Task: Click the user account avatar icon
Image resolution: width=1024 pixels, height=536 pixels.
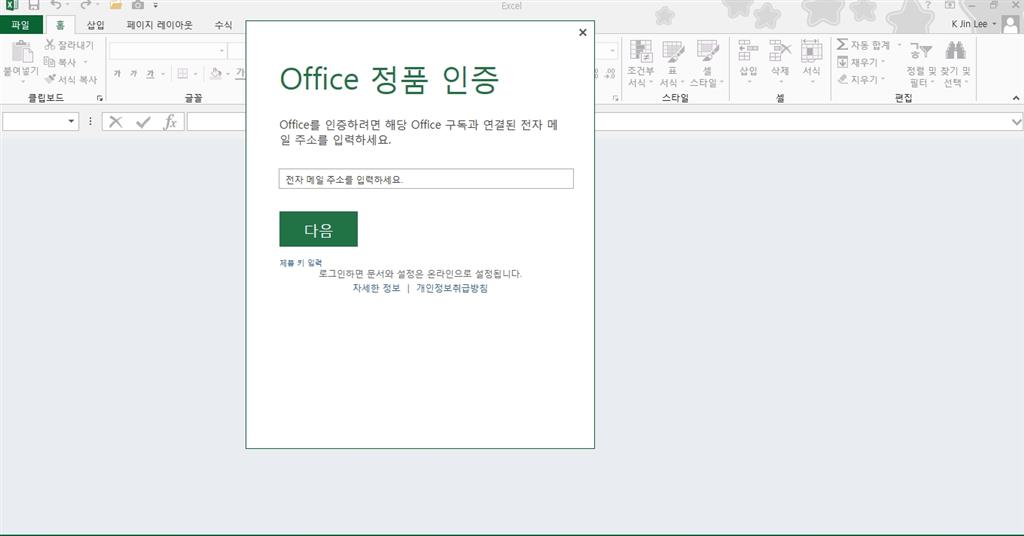Action: click(1010, 24)
